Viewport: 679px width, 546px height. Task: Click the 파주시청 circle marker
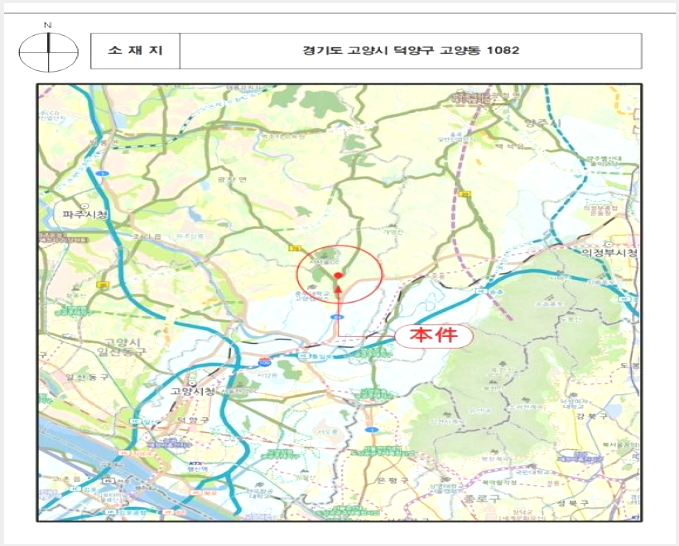pos(85,205)
